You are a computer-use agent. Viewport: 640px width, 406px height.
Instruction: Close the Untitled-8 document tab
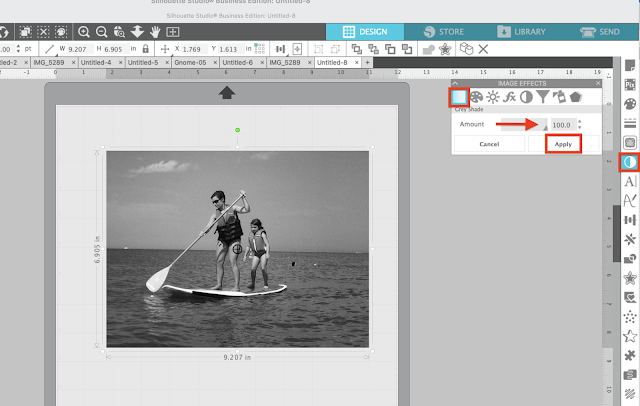point(357,62)
